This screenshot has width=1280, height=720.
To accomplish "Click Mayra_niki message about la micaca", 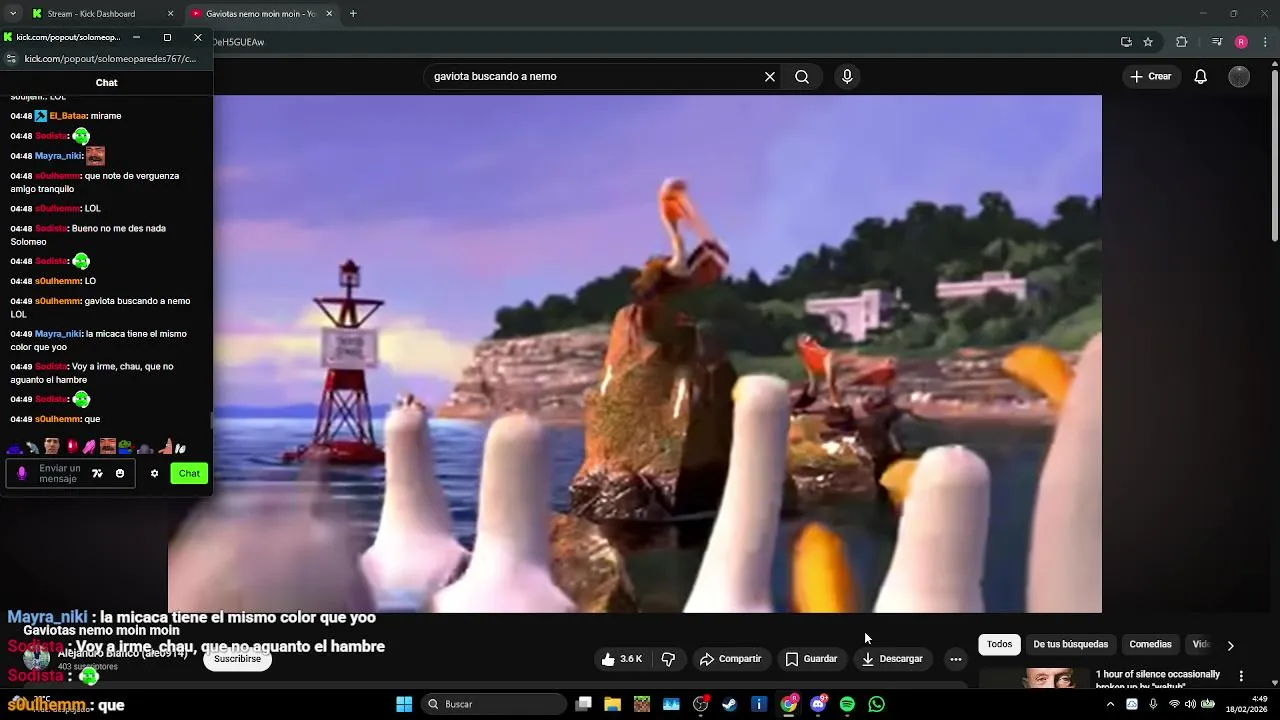I will [x=99, y=340].
